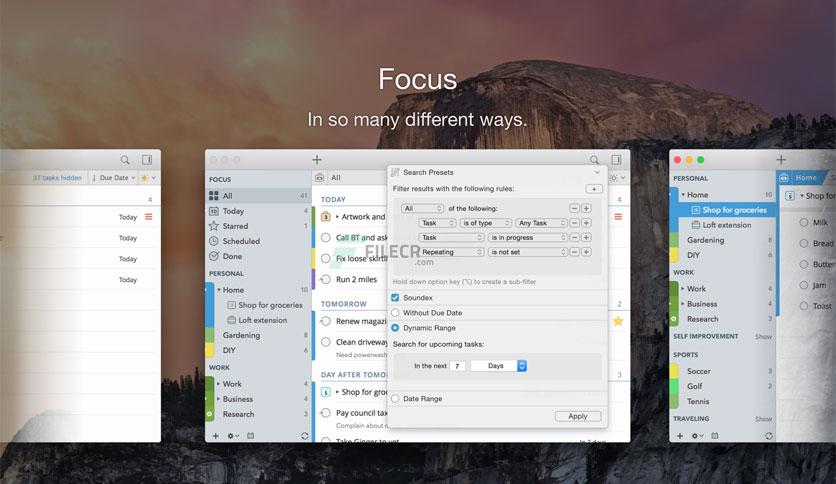Click the plus icon in center window toolbar
Viewport: 836px width, 484px height.
tap(317, 159)
